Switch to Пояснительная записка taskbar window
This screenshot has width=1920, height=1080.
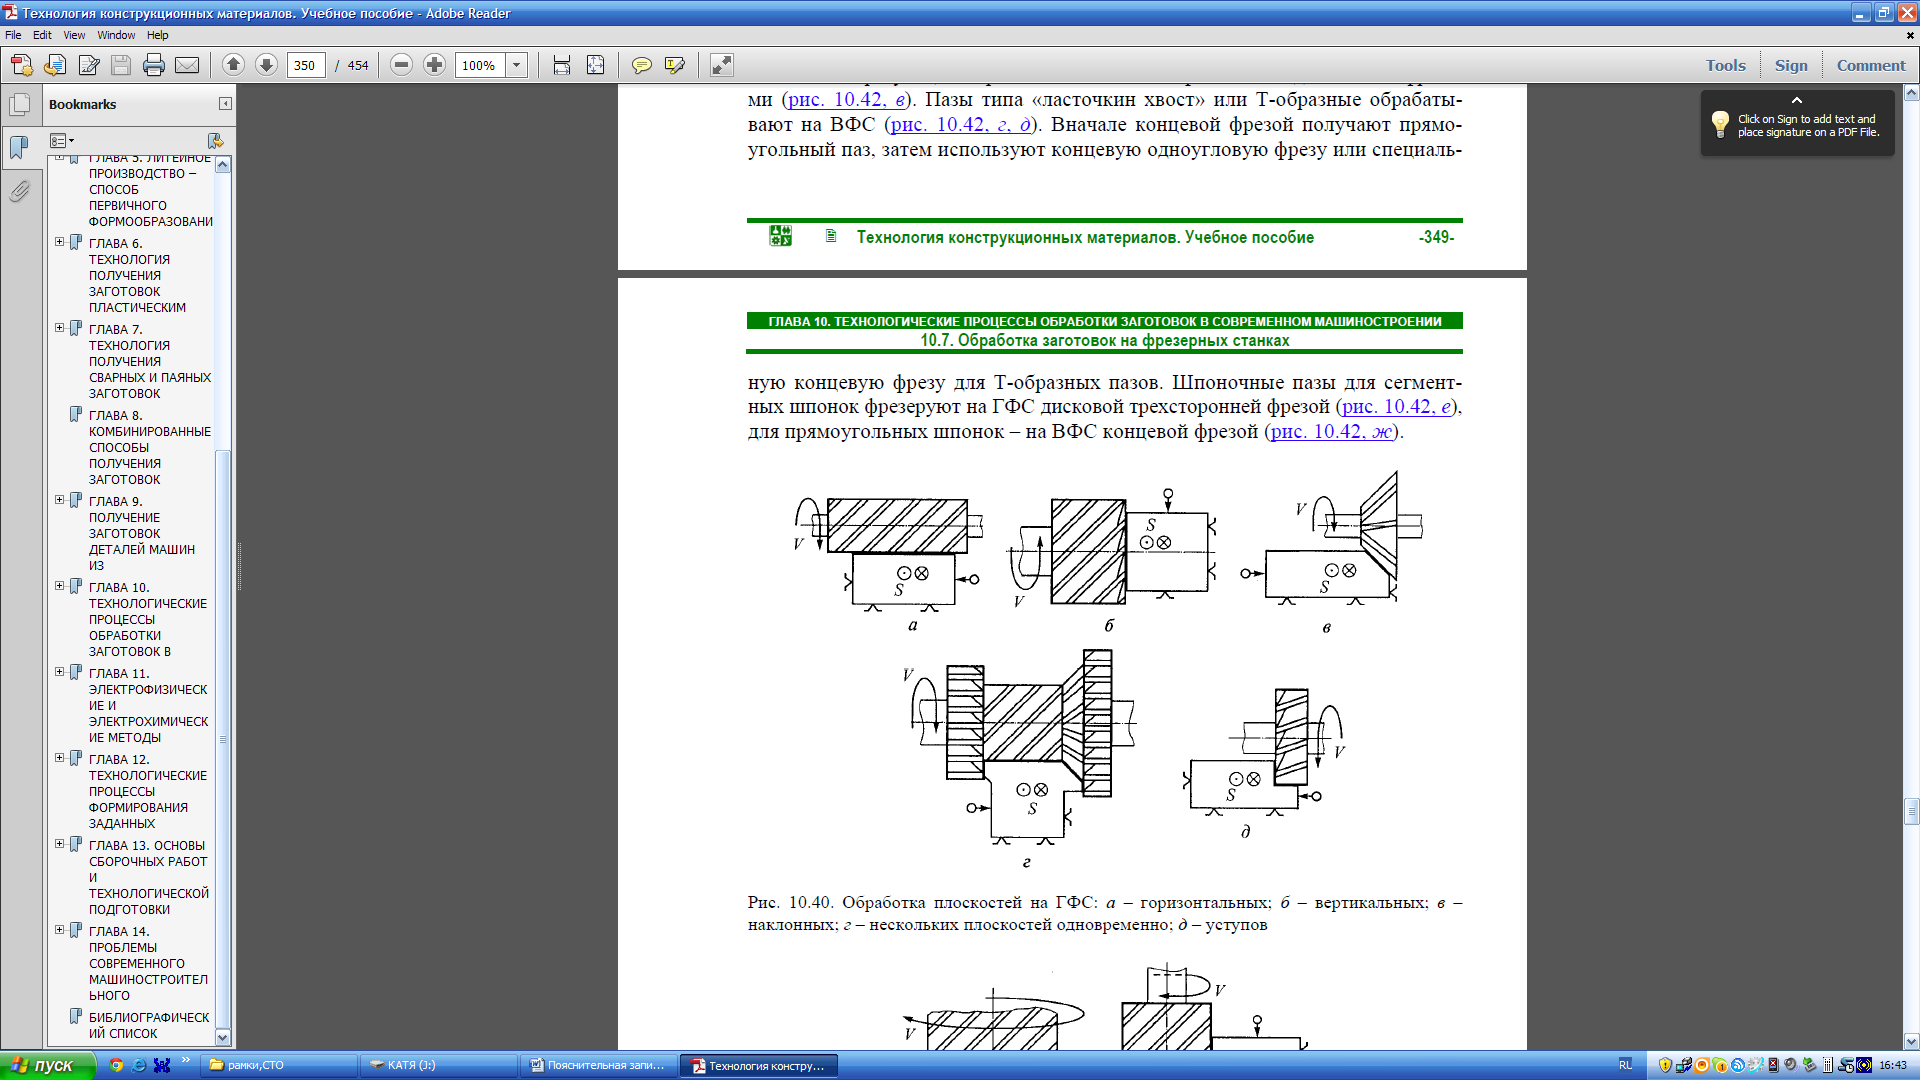pyautogui.click(x=598, y=1066)
